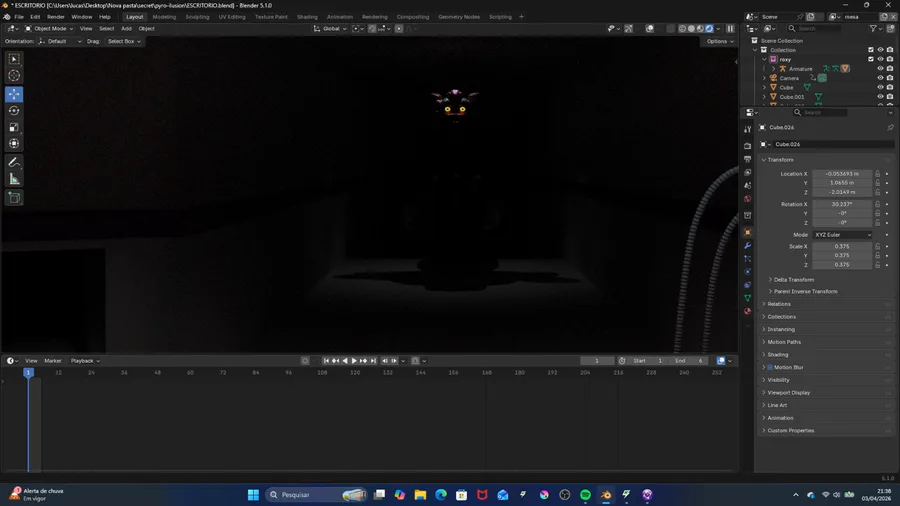The image size is (900, 506).
Task: Open the XYZ Euler rotation mode dropdown
Action: click(843, 235)
